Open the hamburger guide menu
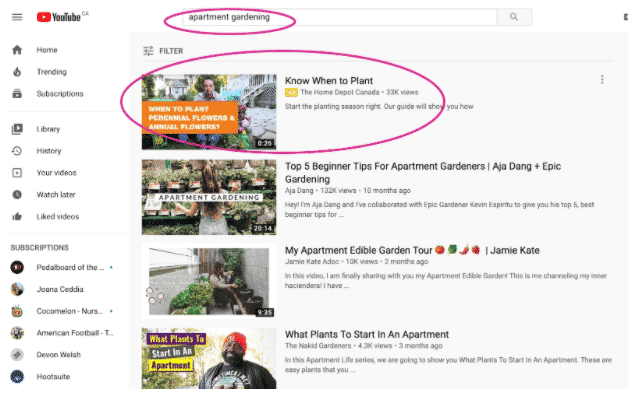637x400 pixels. pyautogui.click(x=17, y=17)
